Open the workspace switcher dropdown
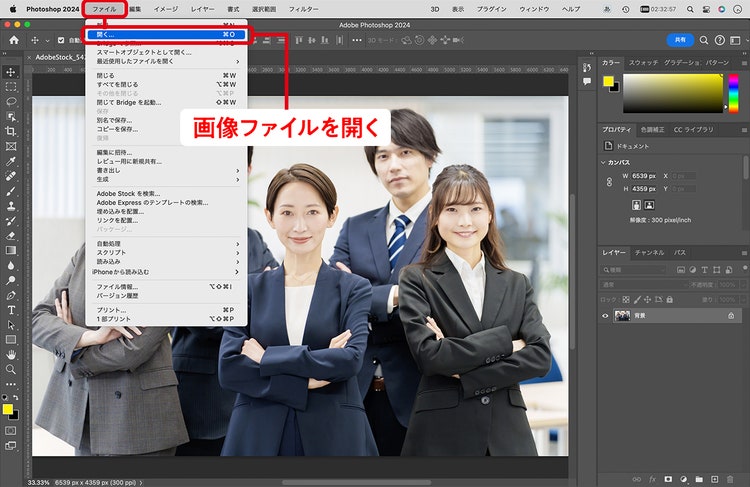750x487 pixels. click(x=736, y=40)
